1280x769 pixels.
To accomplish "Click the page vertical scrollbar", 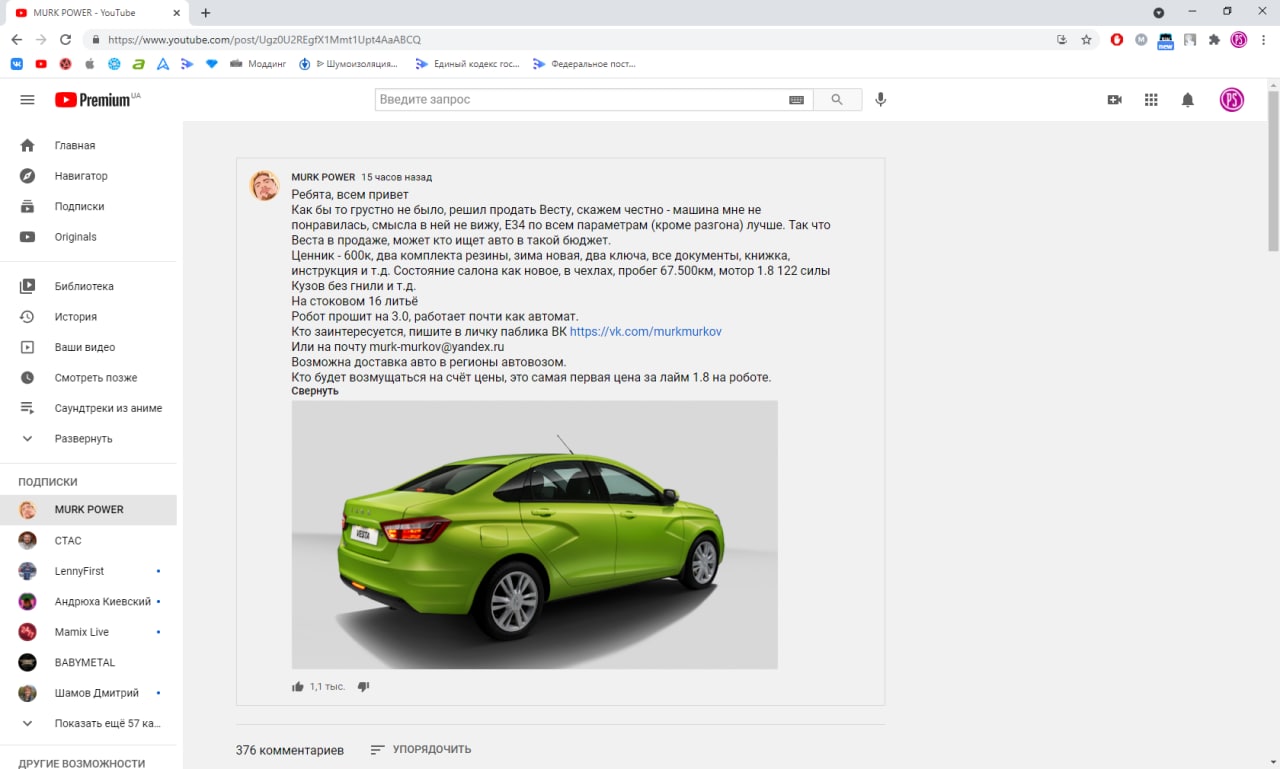I will pyautogui.click(x=1273, y=170).
